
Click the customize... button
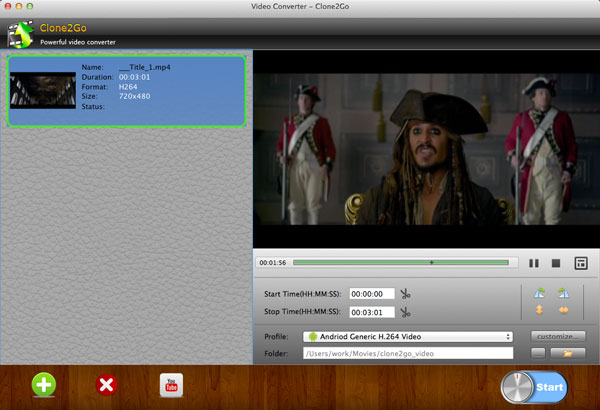click(558, 336)
